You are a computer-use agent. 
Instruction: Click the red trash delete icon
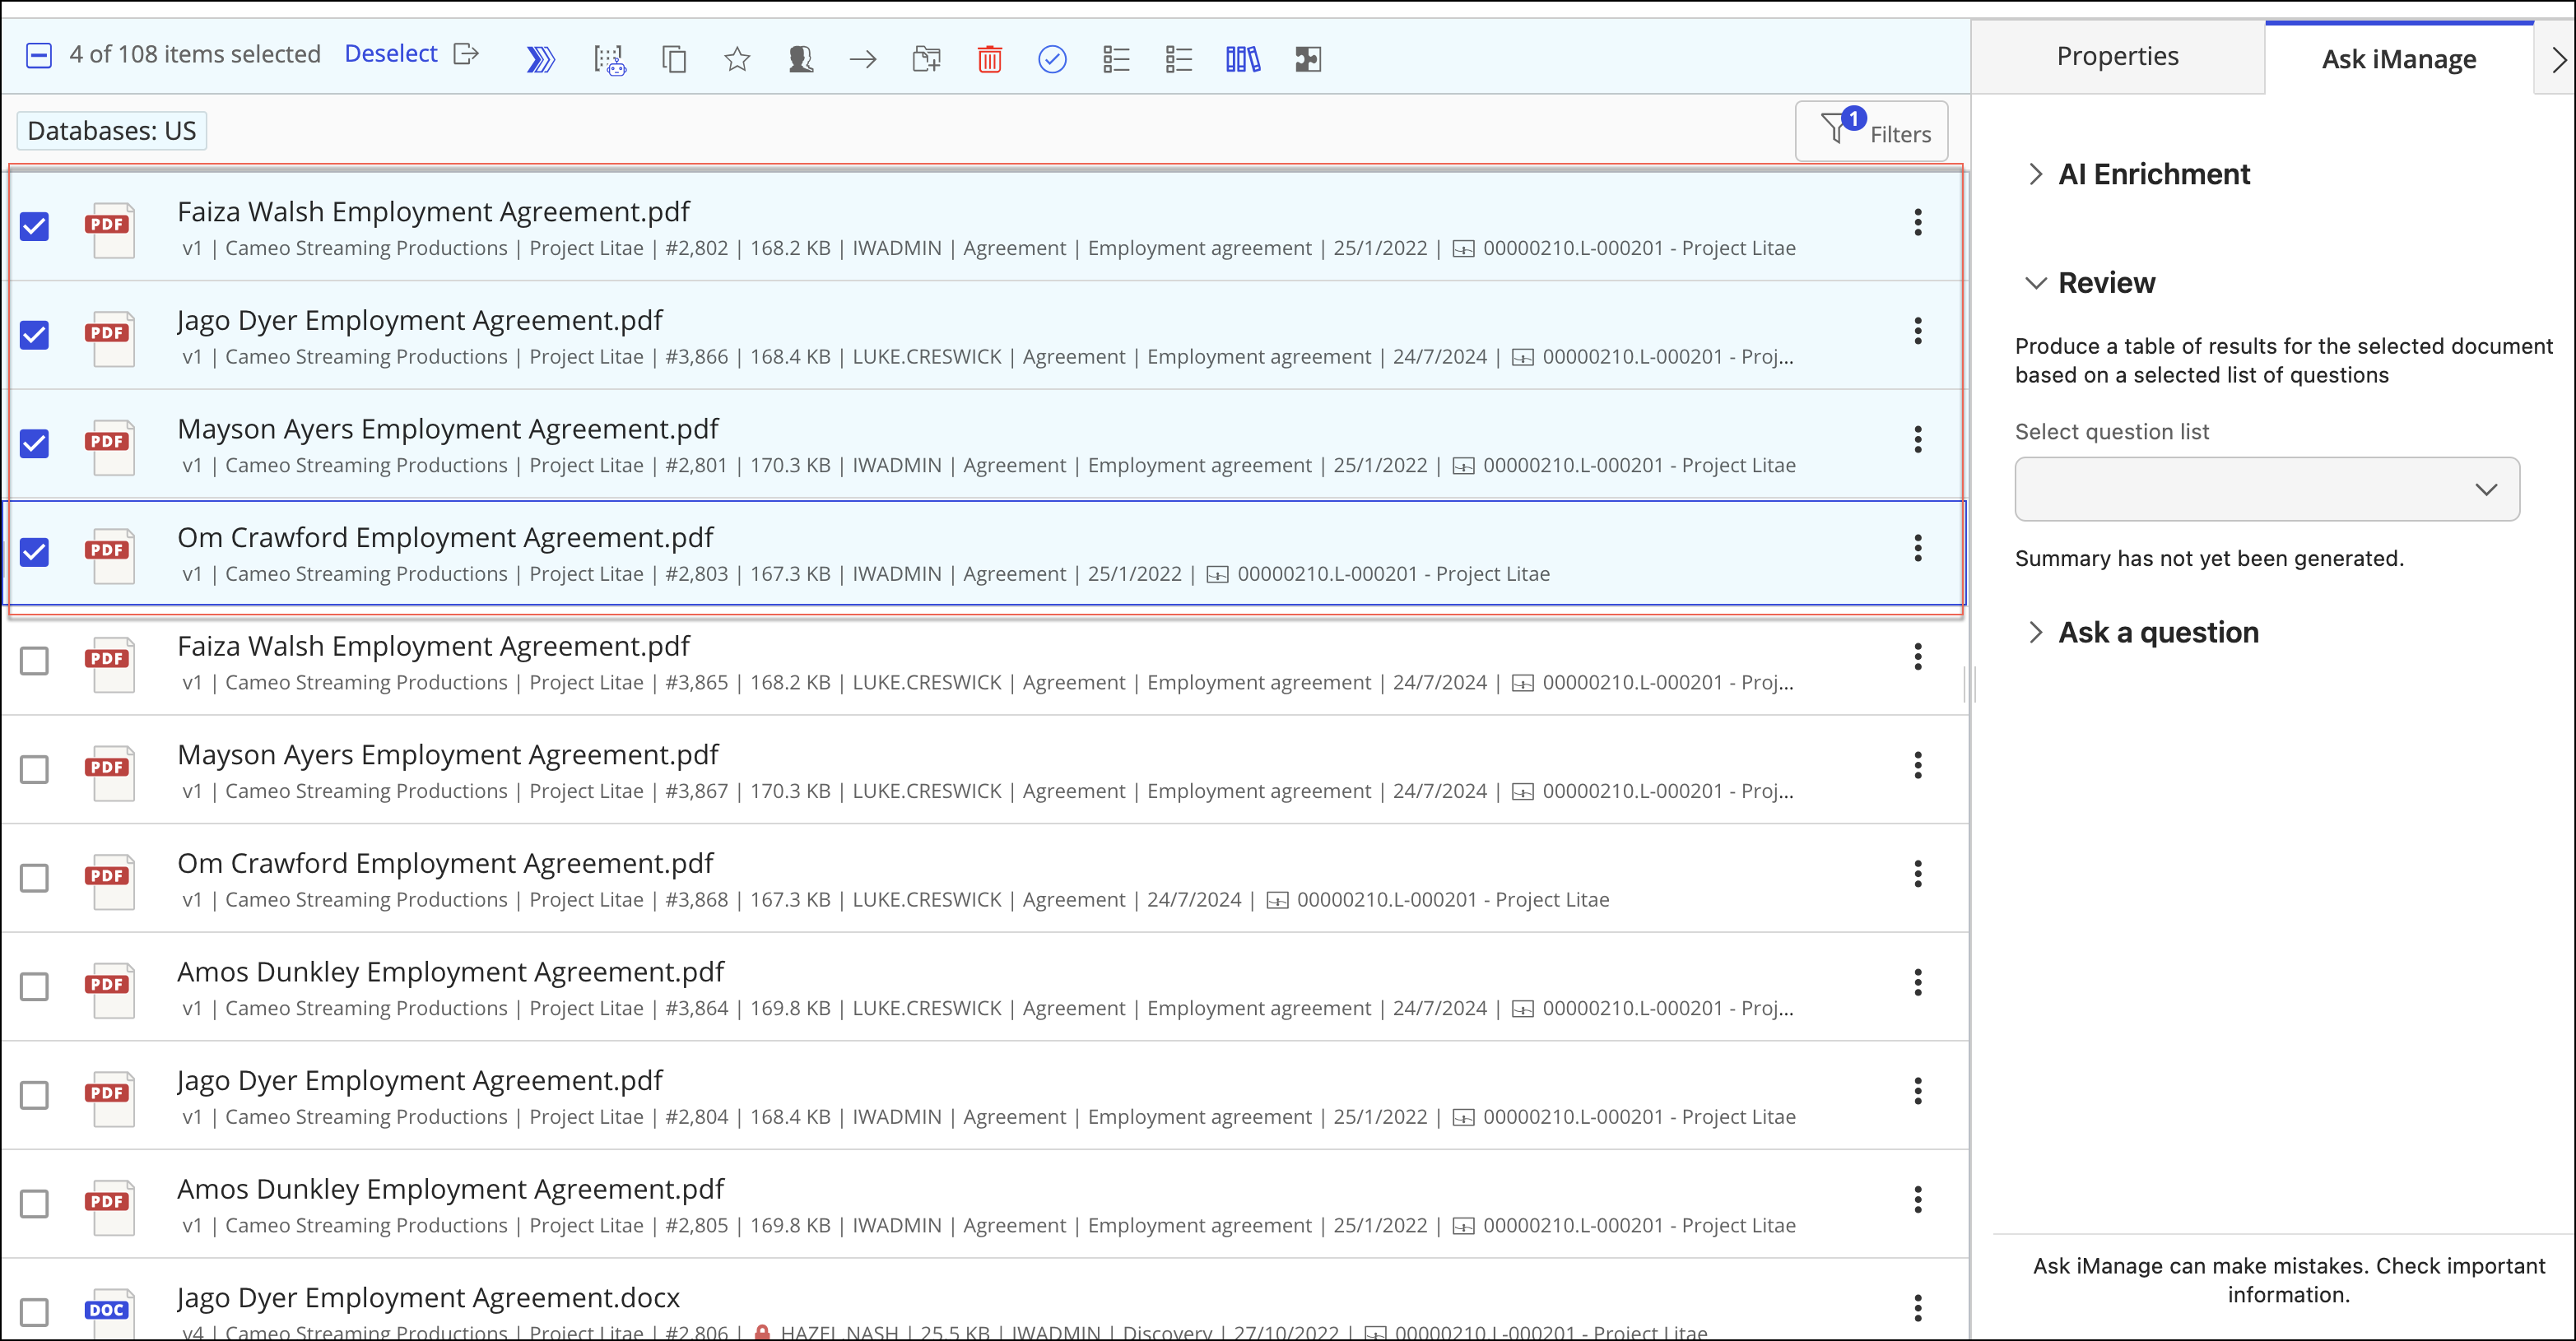click(x=990, y=60)
